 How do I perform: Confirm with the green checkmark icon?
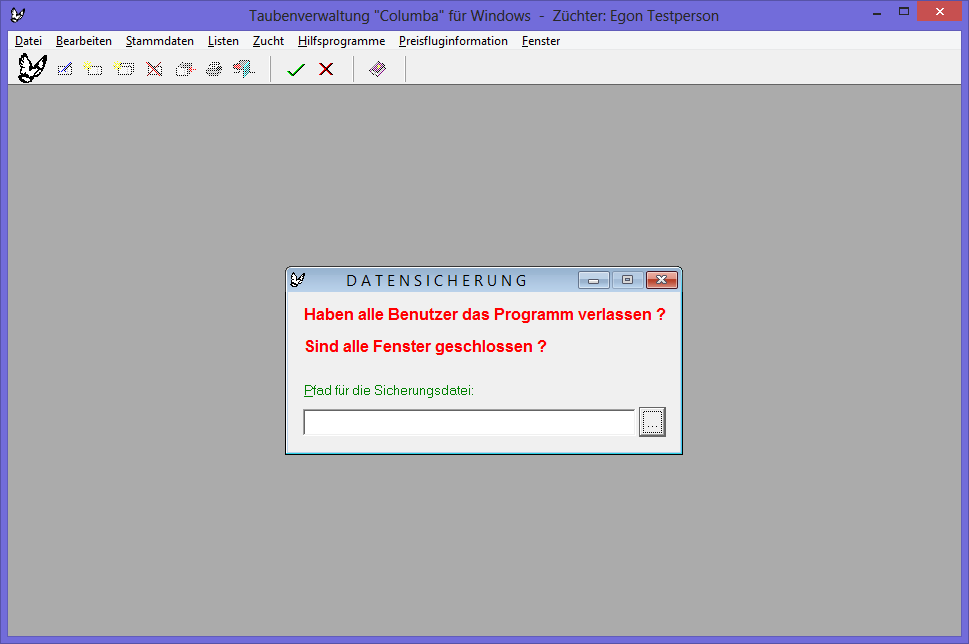click(x=296, y=69)
